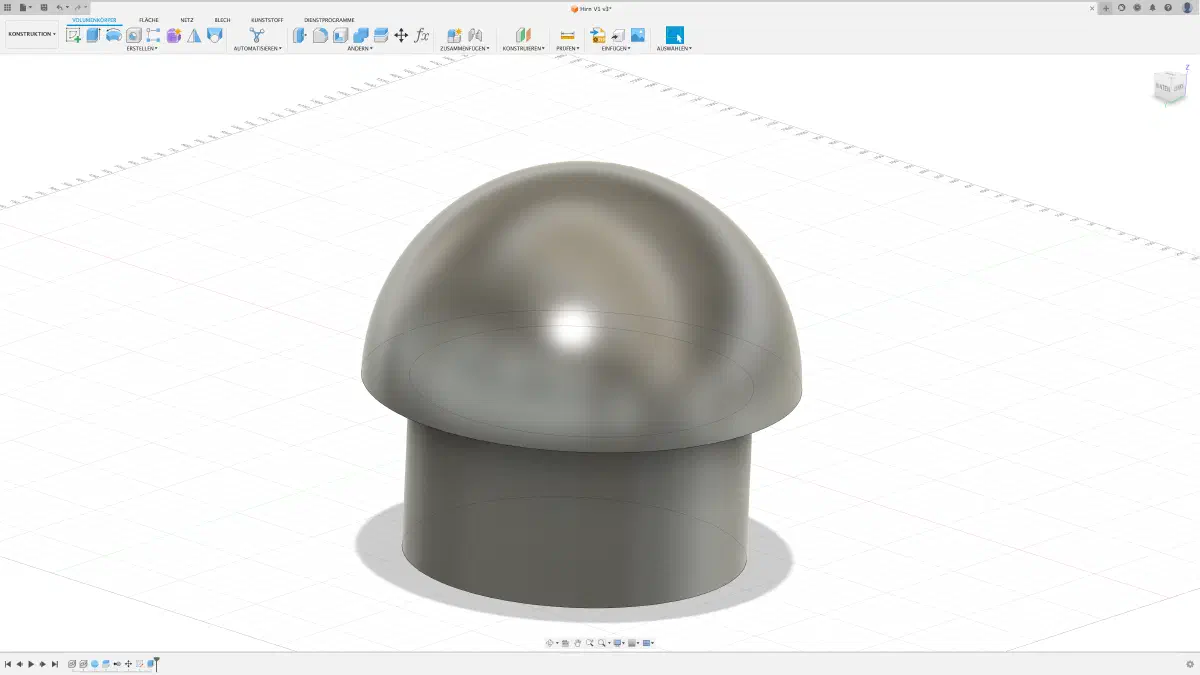Switch to the Fläche tab
Screen dimensions: 1200x675
point(148,20)
